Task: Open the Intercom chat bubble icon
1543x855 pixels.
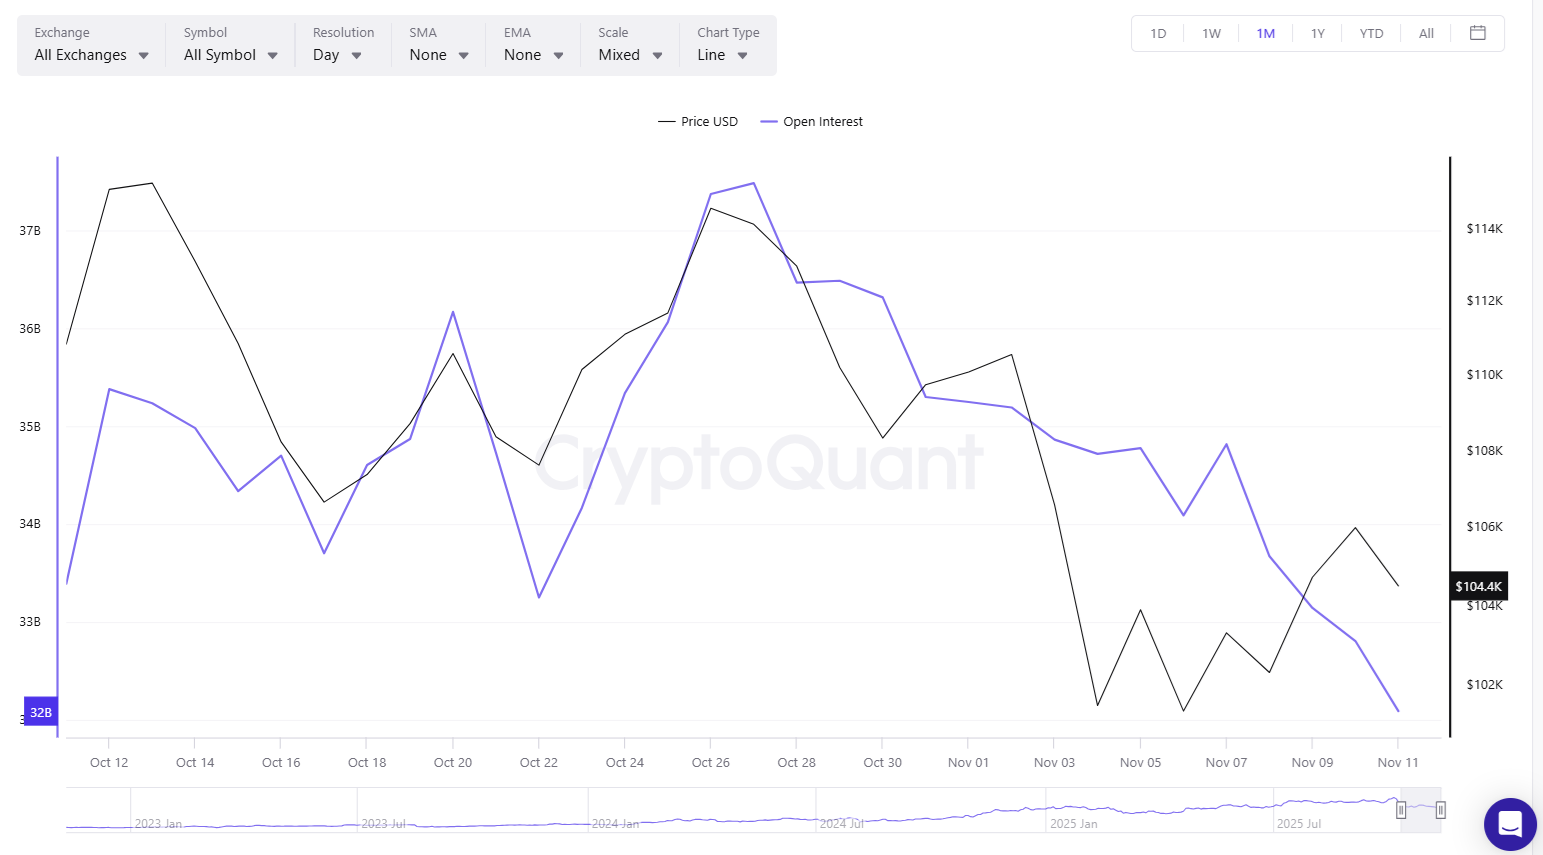Action: pos(1510,824)
